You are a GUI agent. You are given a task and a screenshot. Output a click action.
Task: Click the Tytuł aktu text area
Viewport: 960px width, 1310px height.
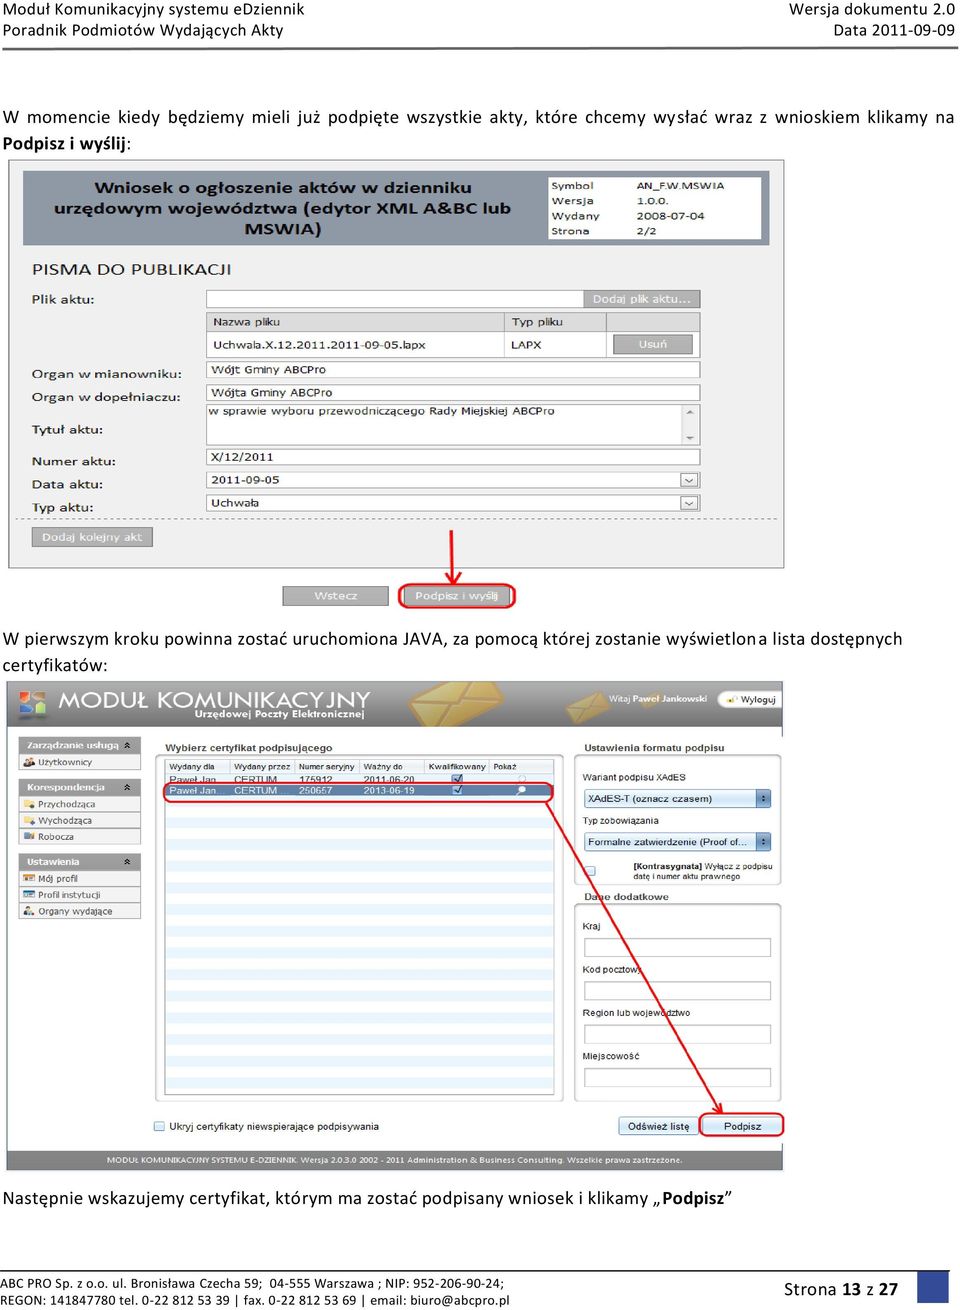(x=444, y=424)
